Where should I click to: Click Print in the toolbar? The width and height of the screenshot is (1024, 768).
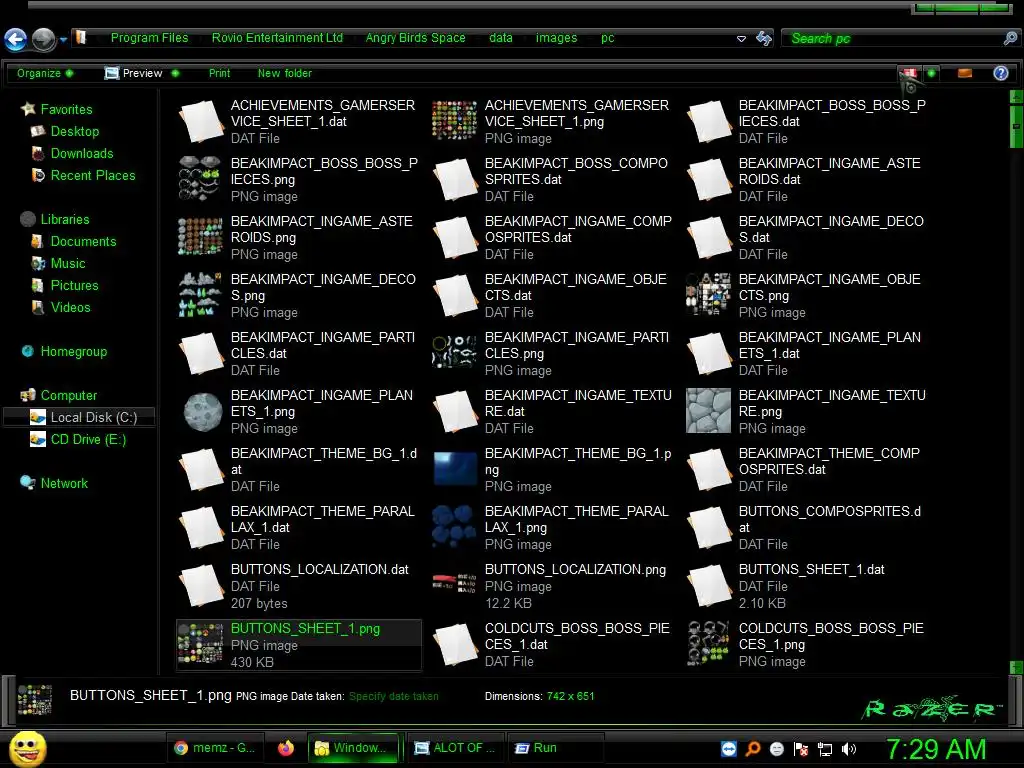pos(219,73)
